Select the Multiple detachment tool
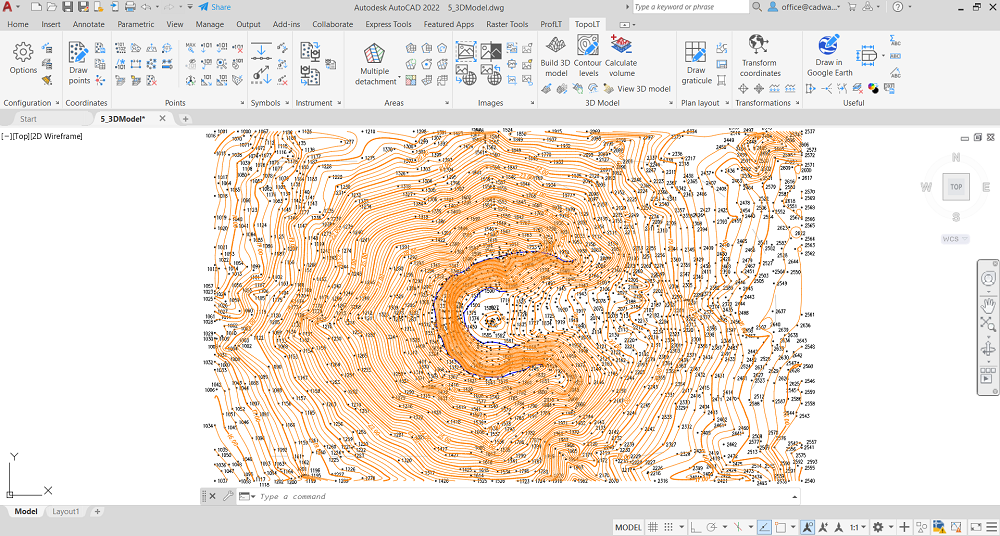The width and height of the screenshot is (1000, 536). [x=376, y=64]
